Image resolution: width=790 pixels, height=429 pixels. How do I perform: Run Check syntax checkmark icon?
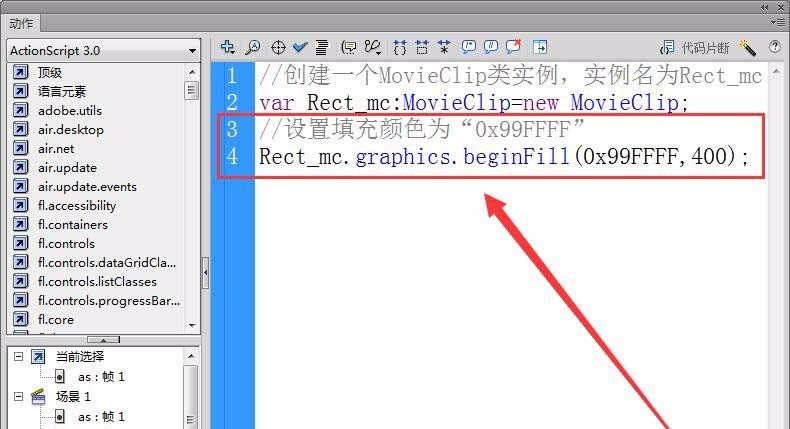point(300,47)
